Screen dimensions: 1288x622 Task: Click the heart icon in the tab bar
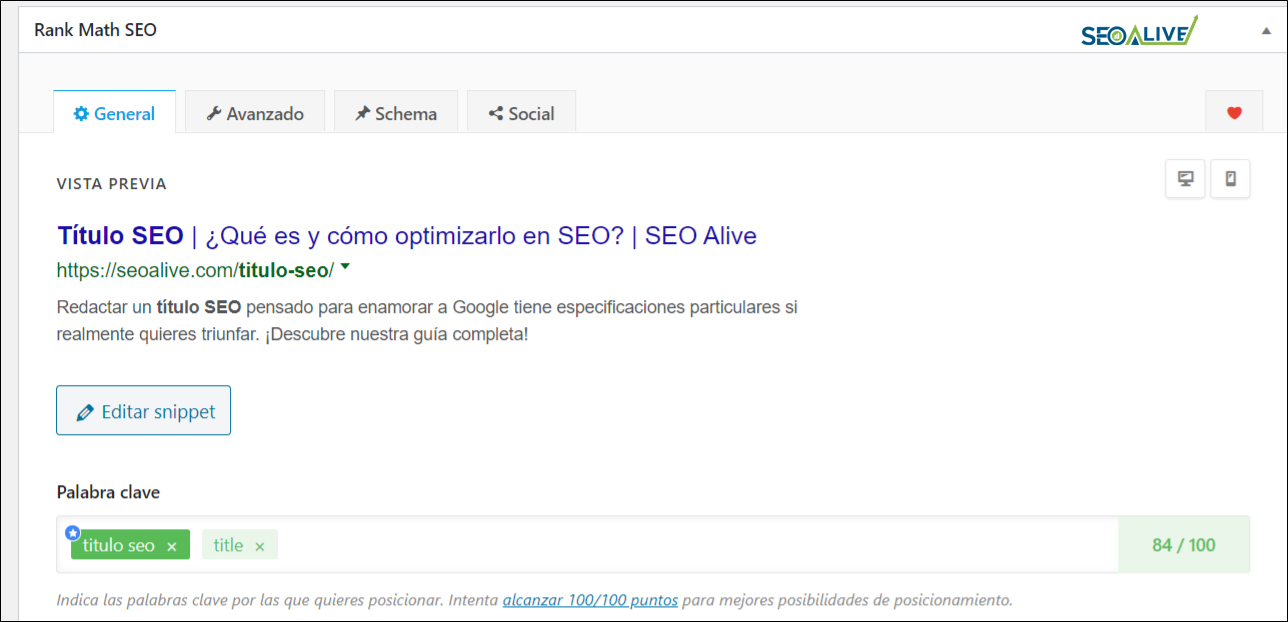coord(1233,112)
